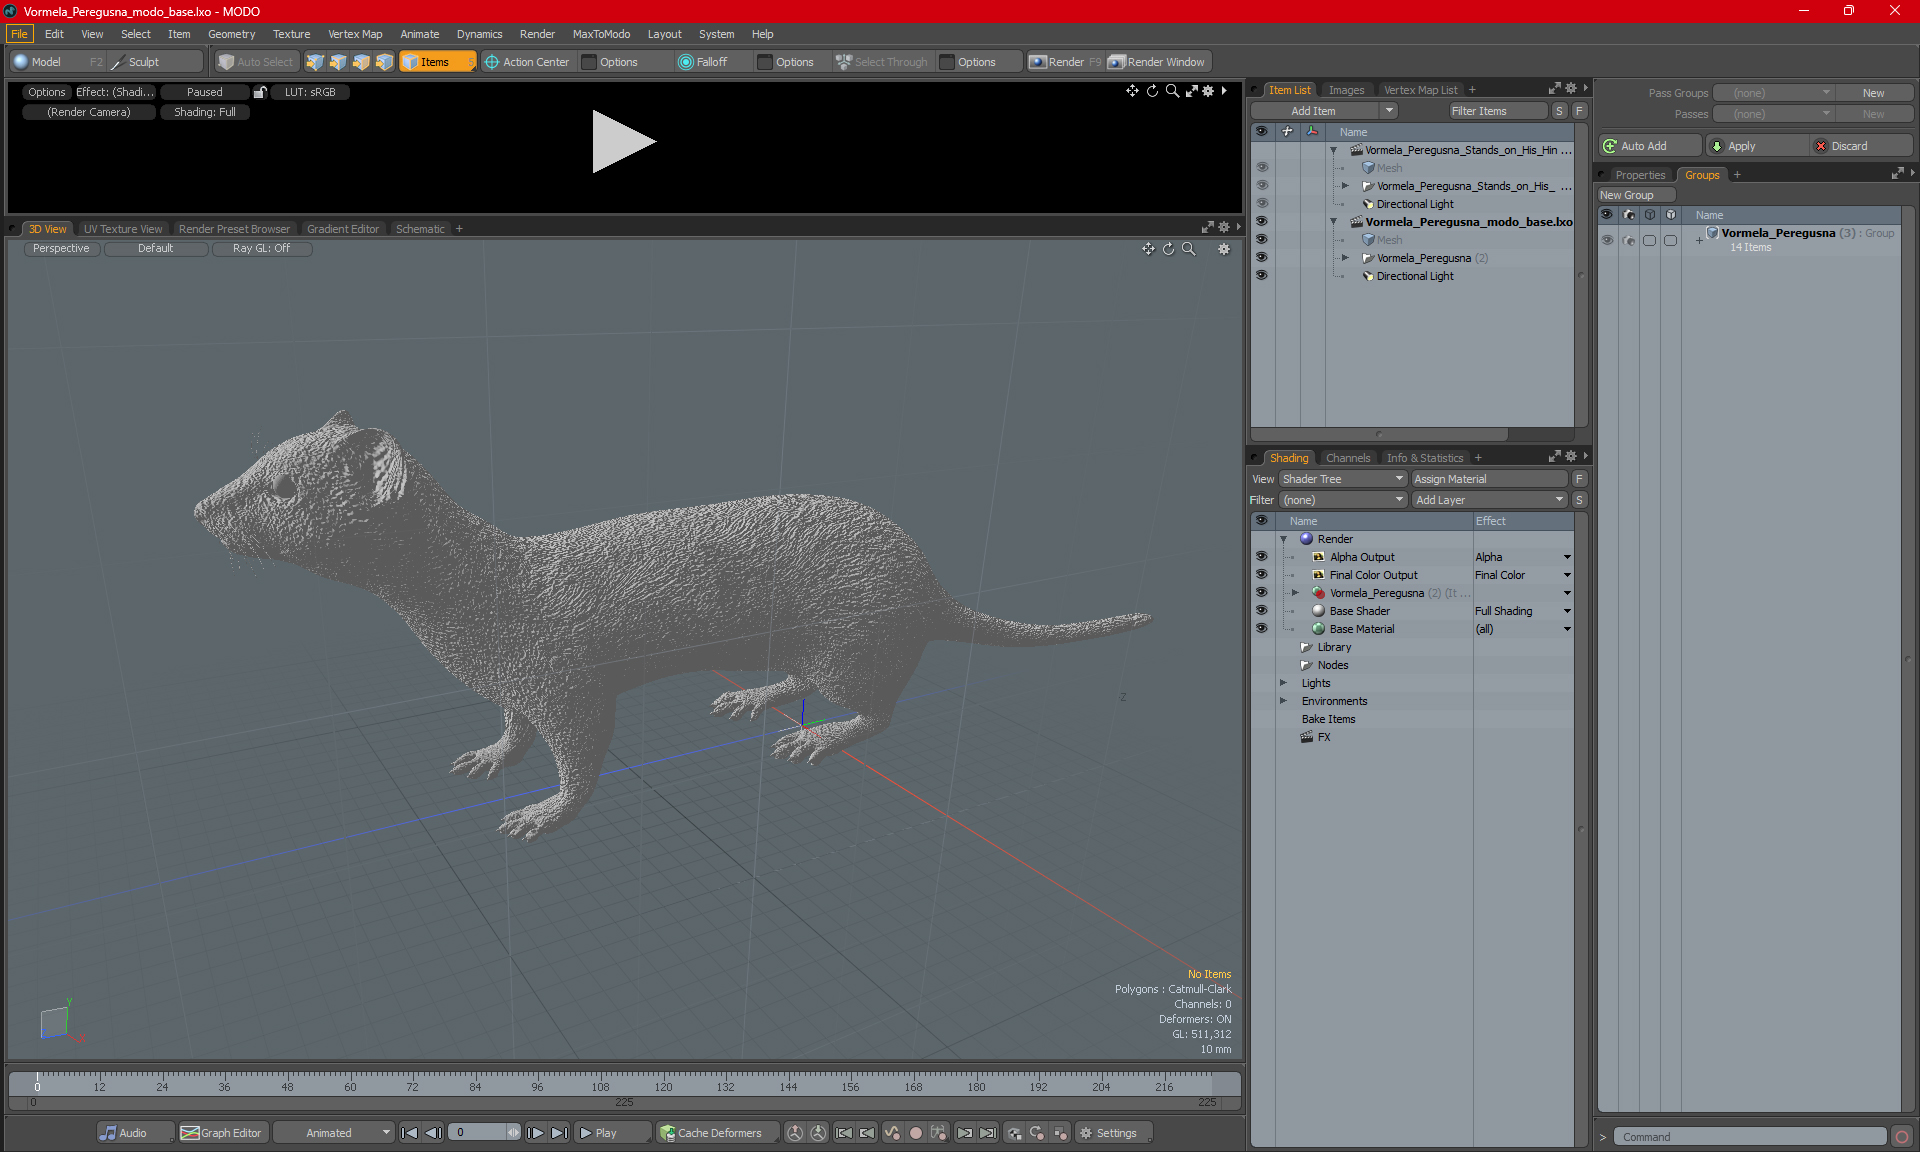Screen dimensions: 1920x1152
Task: Toggle Vormela_Peregusna group visibility eye
Action: [x=1607, y=240]
